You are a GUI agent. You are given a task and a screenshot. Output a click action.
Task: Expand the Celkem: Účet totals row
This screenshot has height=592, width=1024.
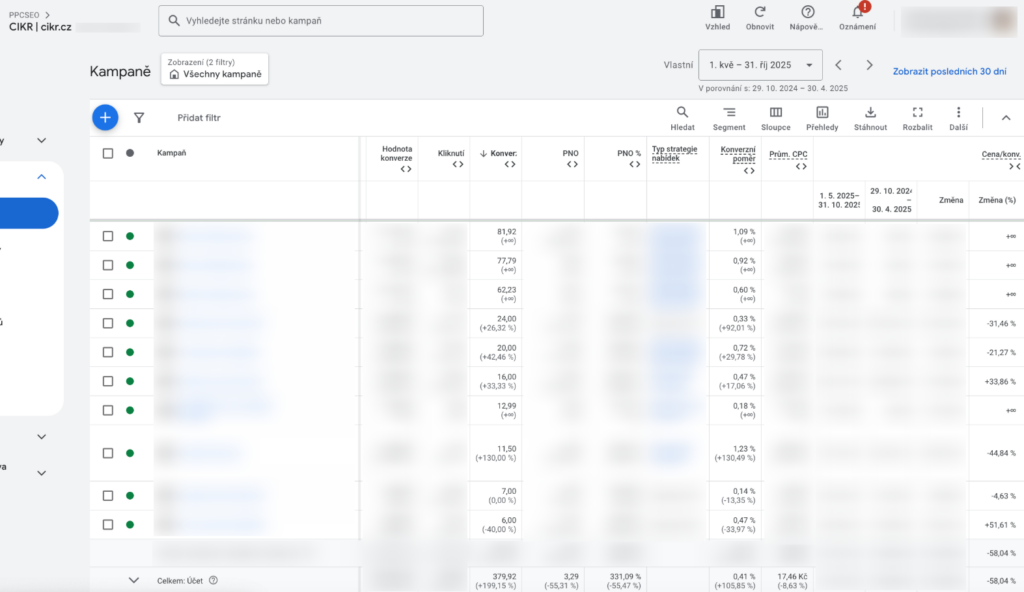click(x=134, y=580)
